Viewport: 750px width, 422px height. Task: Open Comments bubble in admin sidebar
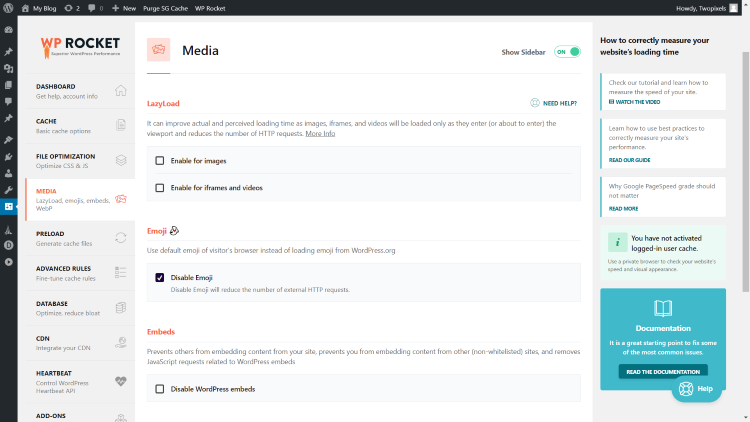8,101
